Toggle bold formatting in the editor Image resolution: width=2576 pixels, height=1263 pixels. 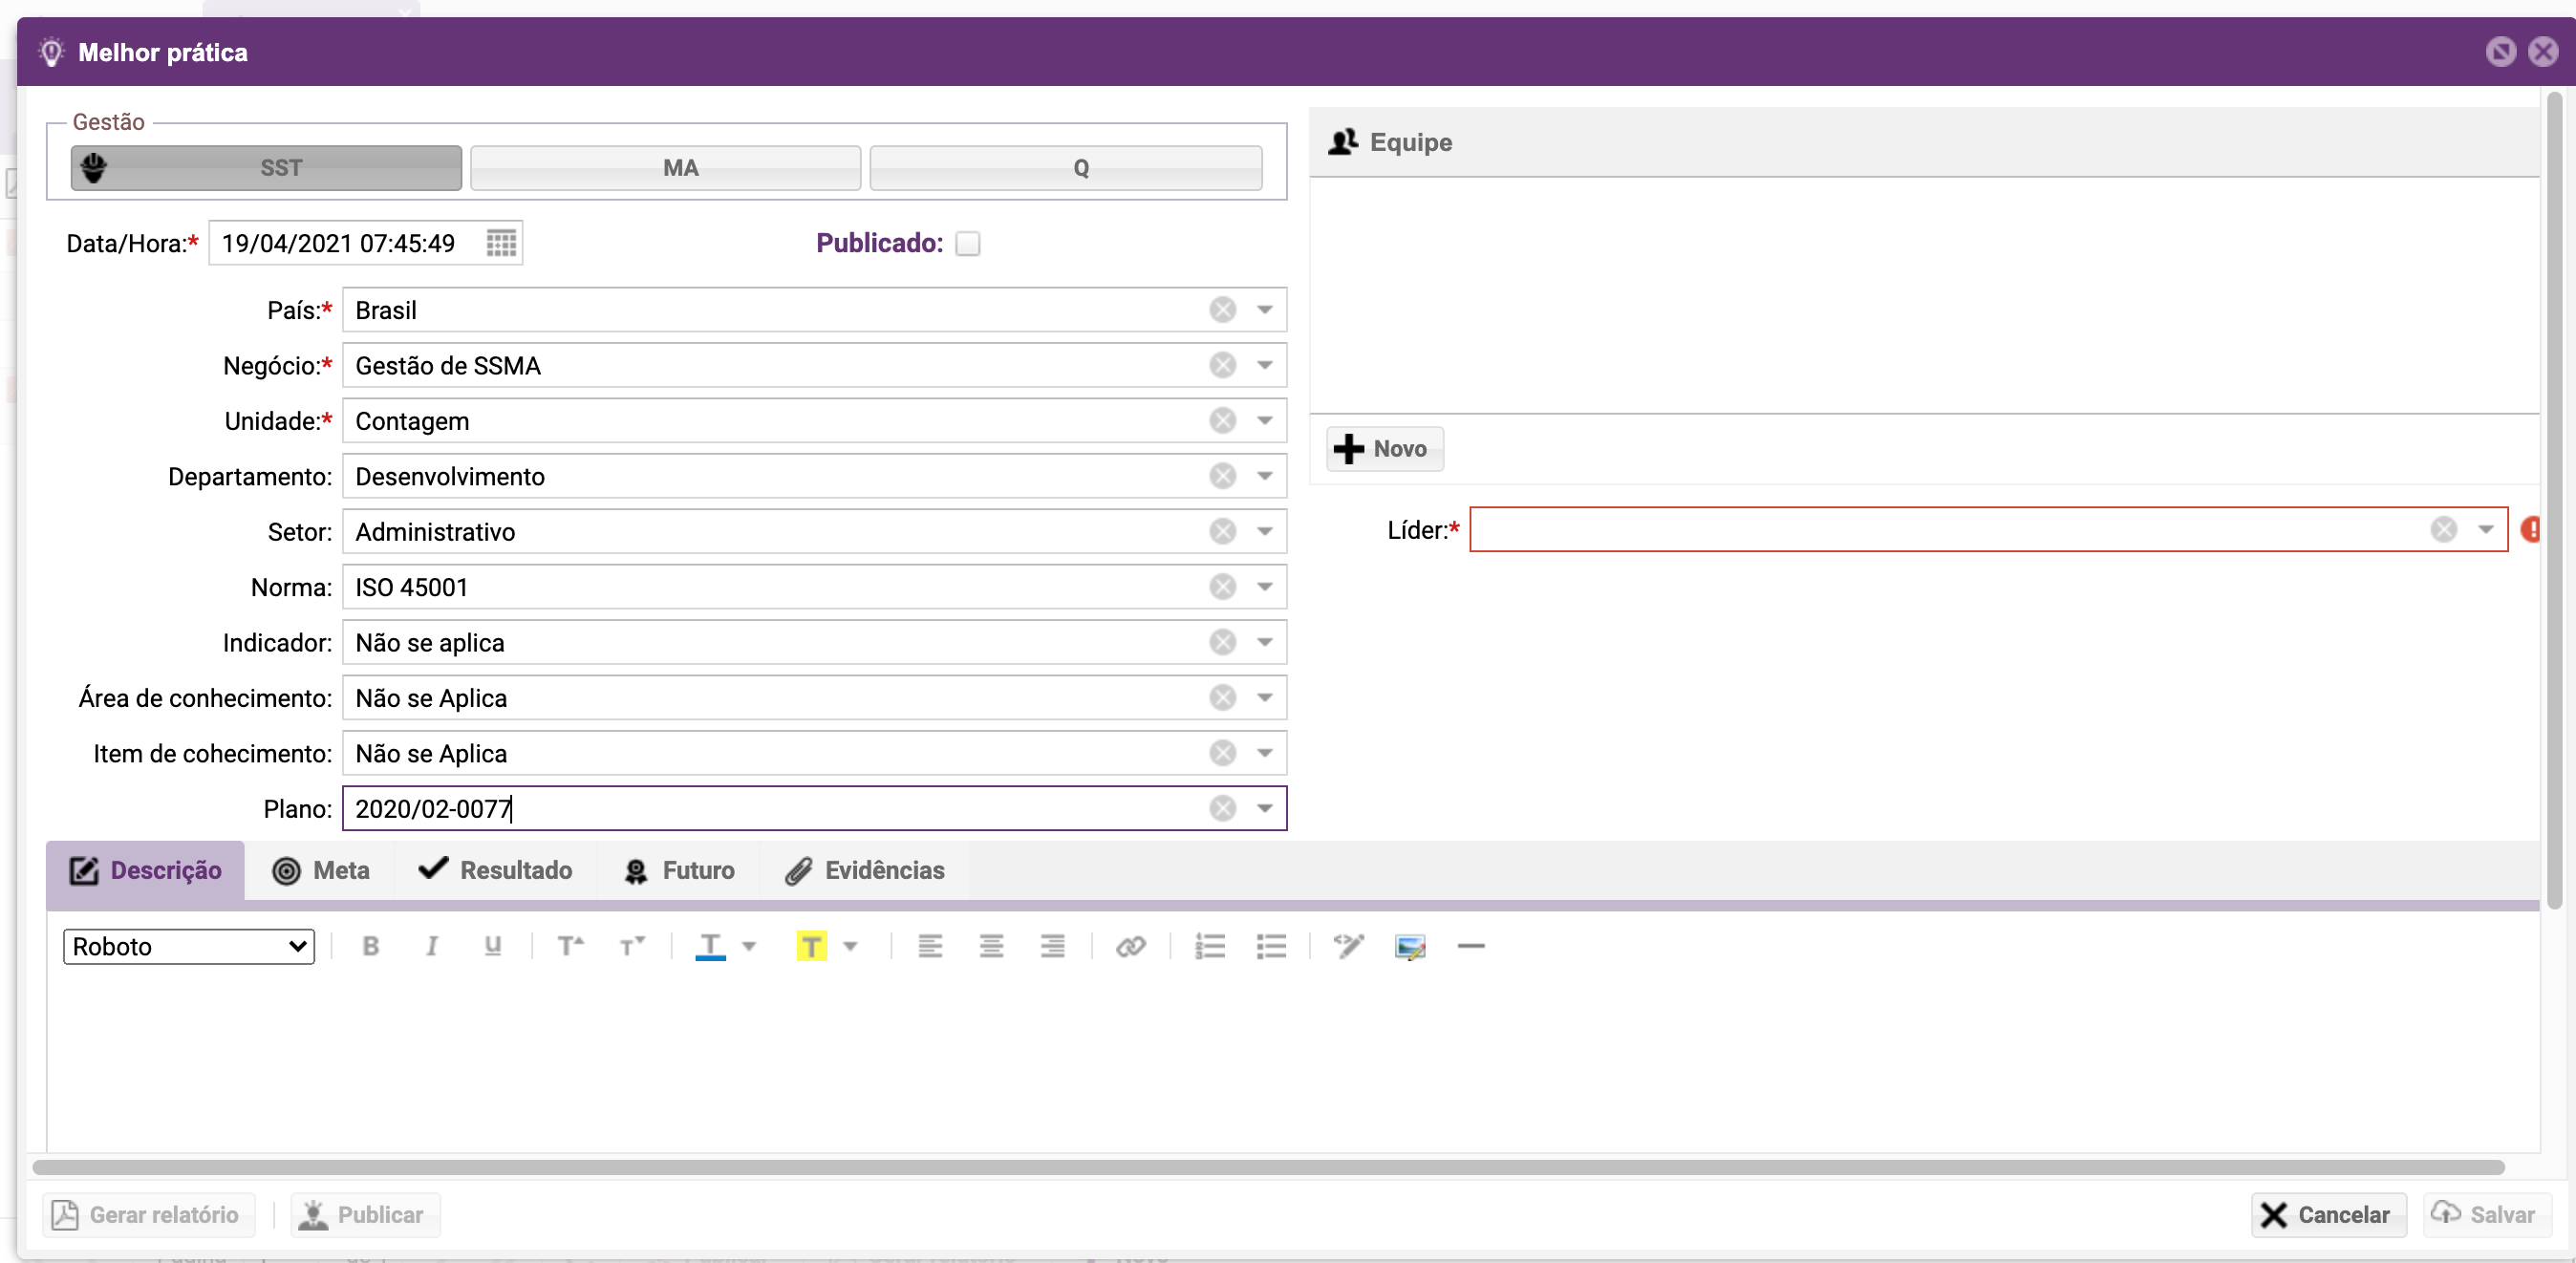370,945
